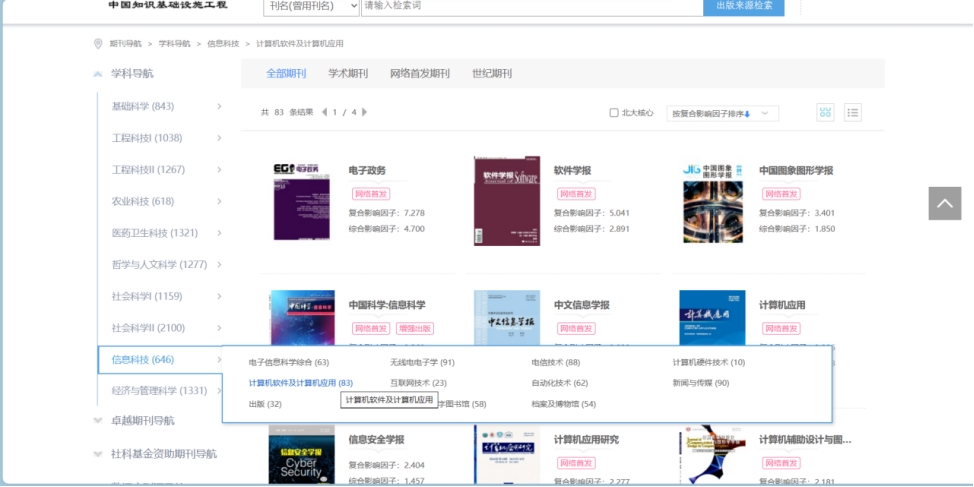Click 信息科技 in breadcrumb
The height and width of the screenshot is (487, 974).
coord(223,43)
